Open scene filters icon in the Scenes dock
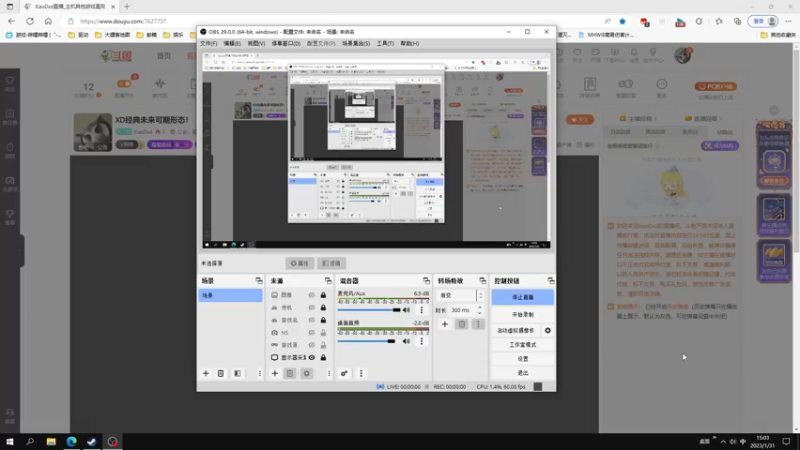800x450 pixels. tap(237, 373)
